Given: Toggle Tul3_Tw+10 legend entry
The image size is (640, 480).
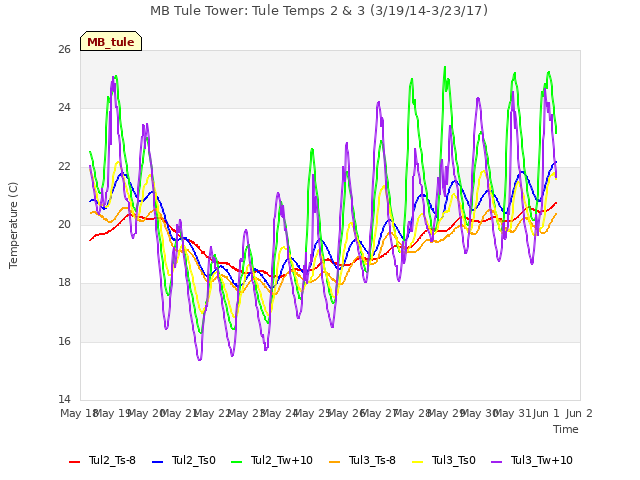Looking at the screenshot, I should pos(532,460).
